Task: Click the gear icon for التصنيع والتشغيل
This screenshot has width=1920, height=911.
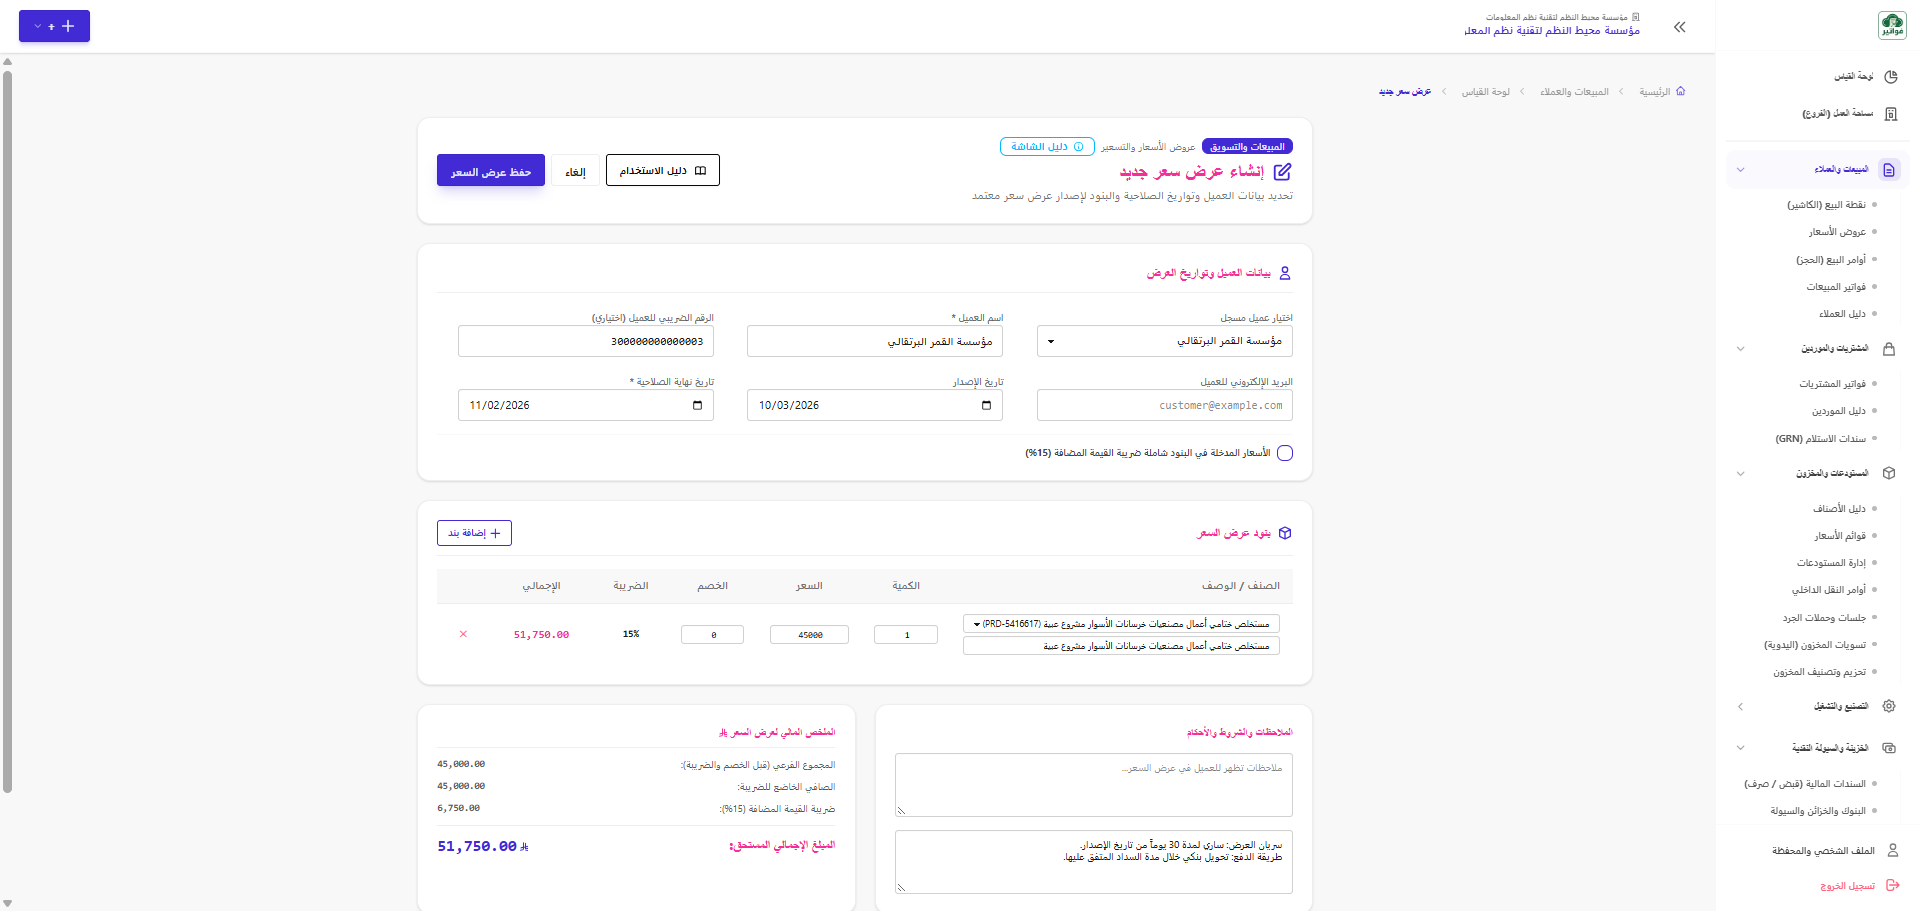Action: [1889, 706]
